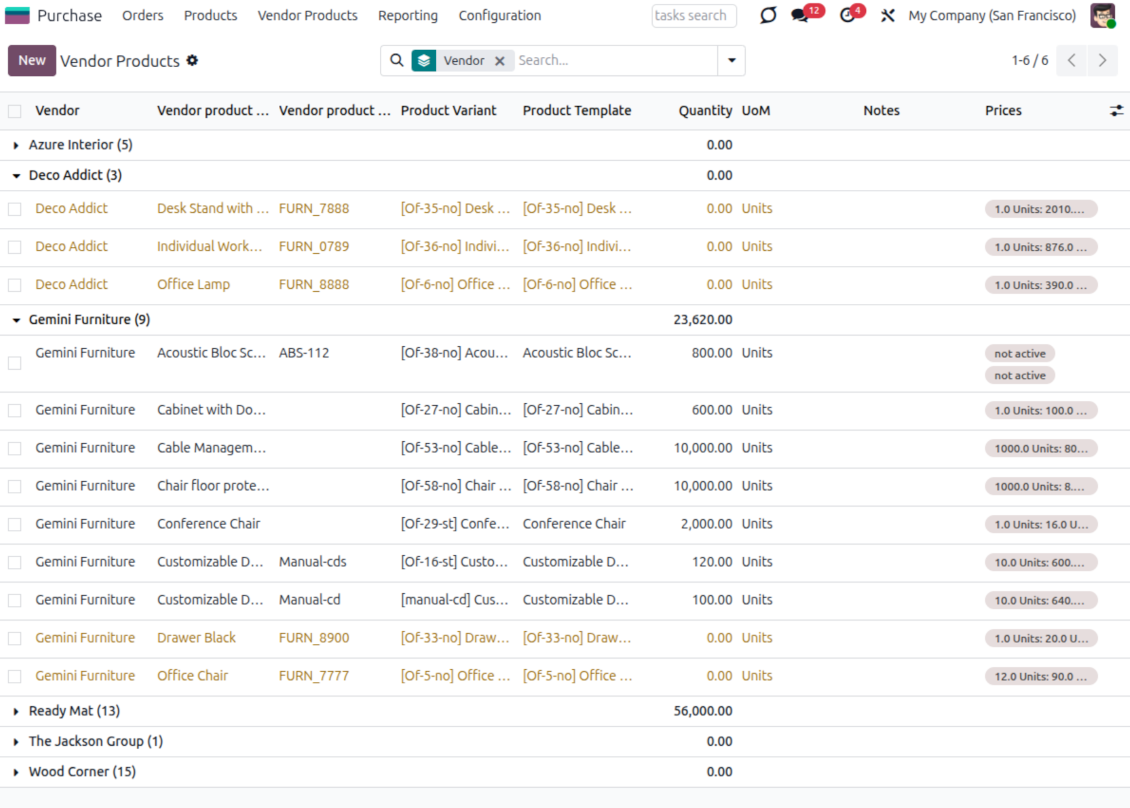Select the Conference Chair row checkbox
The width and height of the screenshot is (1130, 808).
(15, 524)
